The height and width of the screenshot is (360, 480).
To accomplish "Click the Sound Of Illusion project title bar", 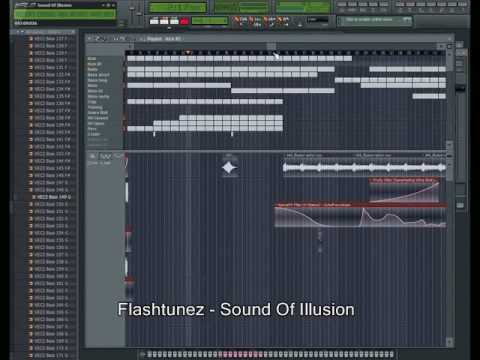I will click(x=65, y=5).
